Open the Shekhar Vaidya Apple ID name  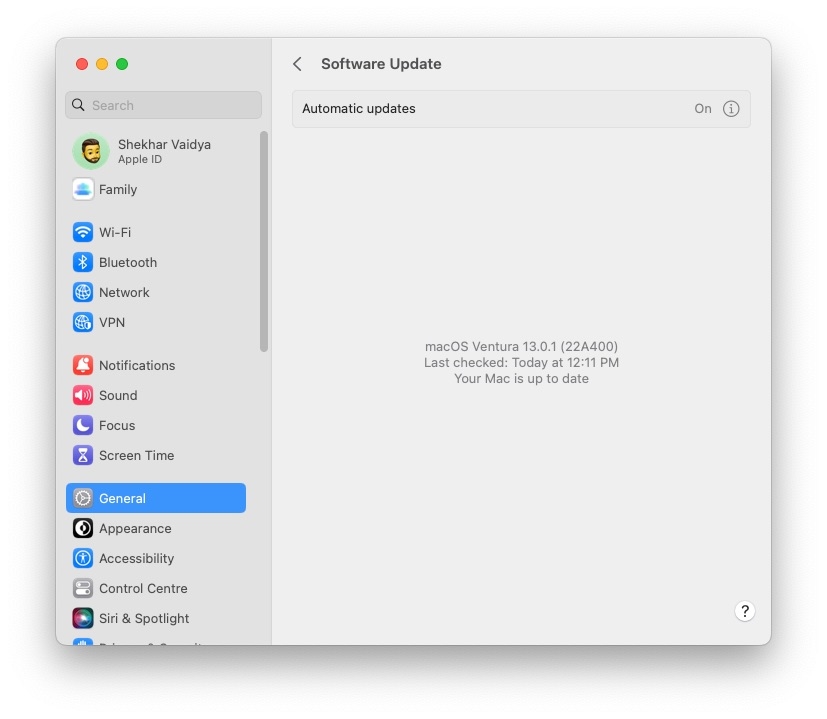pos(164,145)
